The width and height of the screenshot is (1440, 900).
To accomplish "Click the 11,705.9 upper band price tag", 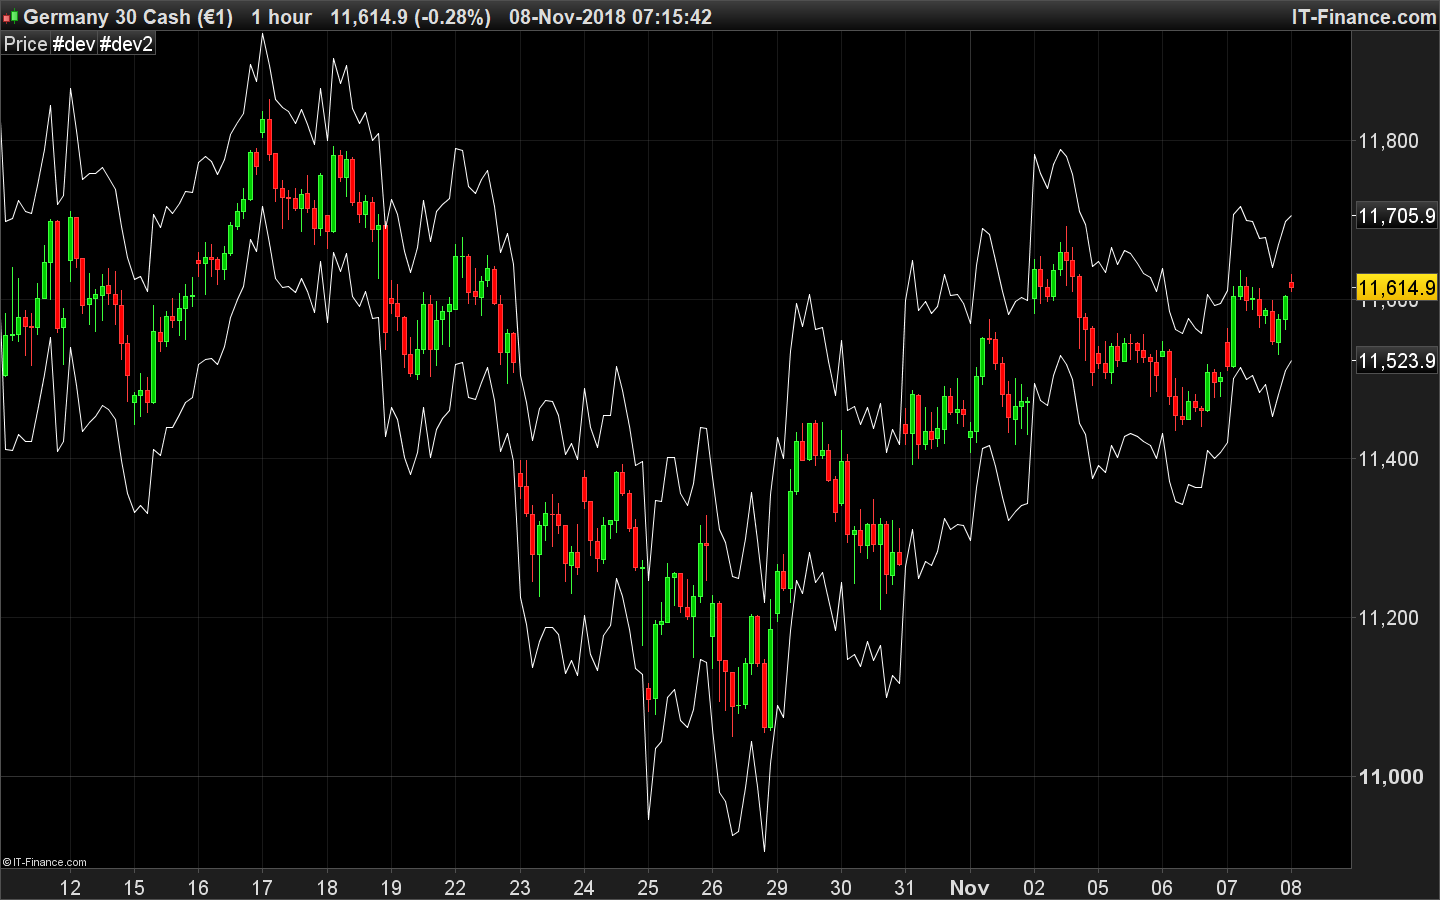I will 1396,216.
